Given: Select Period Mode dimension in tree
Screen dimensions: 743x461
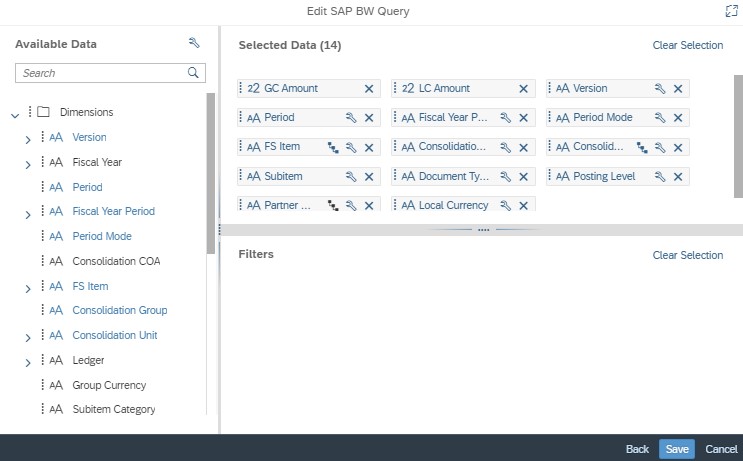Looking at the screenshot, I should click(x=102, y=236).
